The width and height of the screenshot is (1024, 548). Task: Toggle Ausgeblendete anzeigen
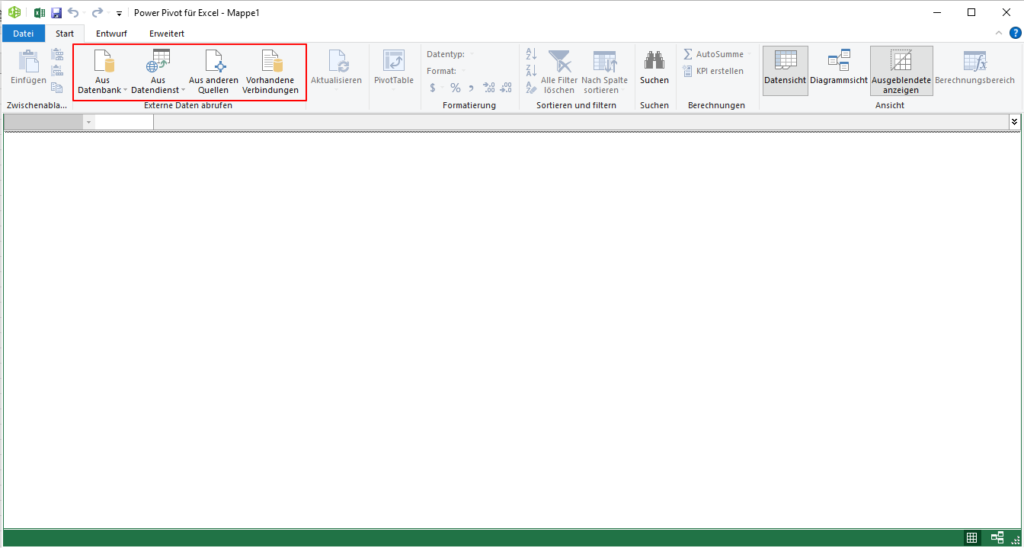[x=901, y=71]
